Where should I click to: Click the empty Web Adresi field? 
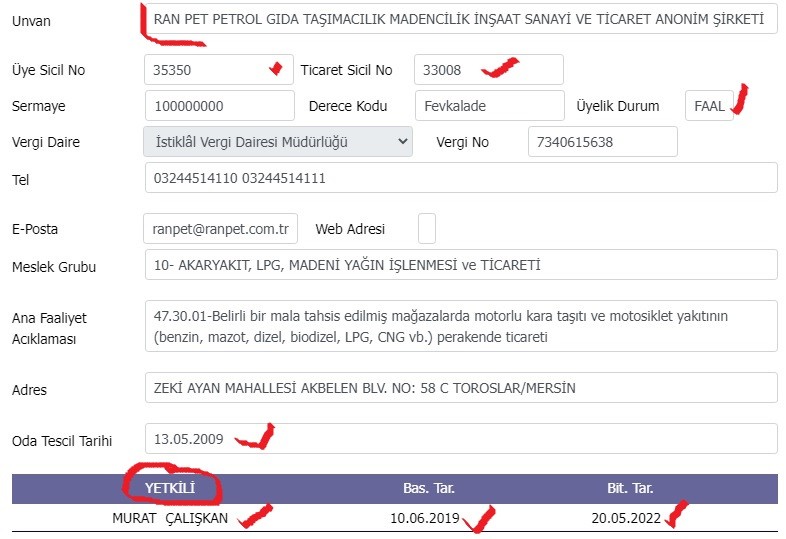pos(427,229)
